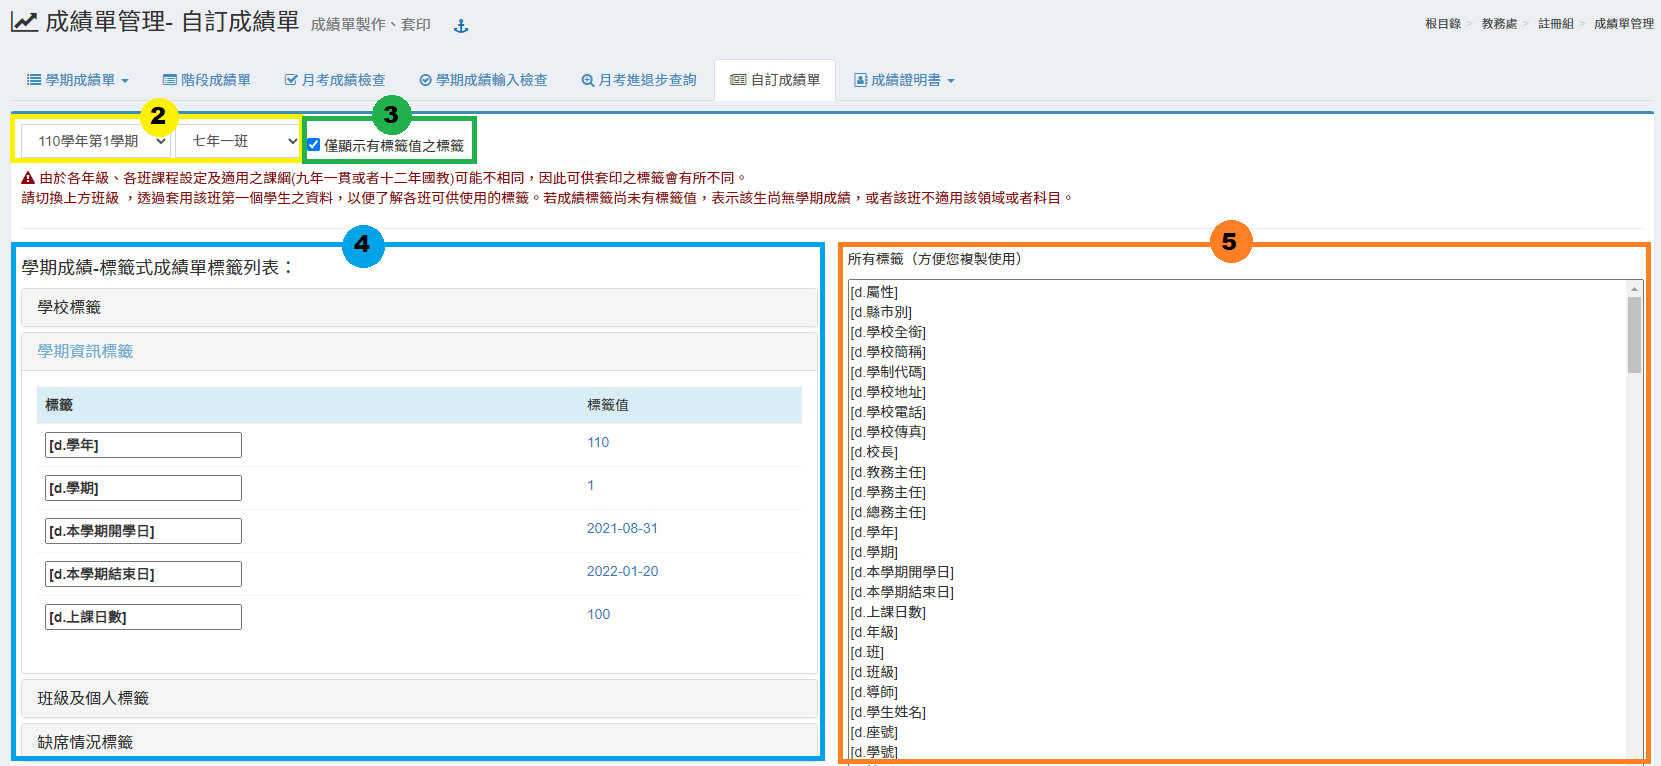Click [d.學生姓名] in the all-labels list
This screenshot has width=1661, height=766.
888,712
